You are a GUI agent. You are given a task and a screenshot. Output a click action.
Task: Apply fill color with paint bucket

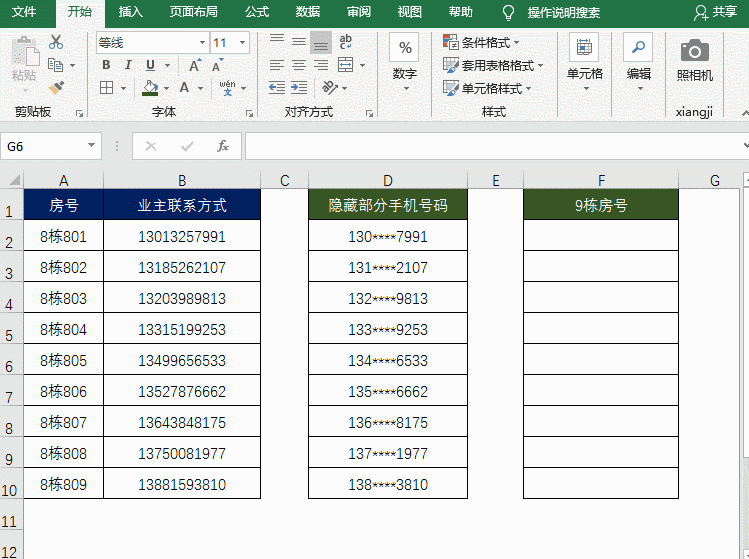(x=150, y=88)
